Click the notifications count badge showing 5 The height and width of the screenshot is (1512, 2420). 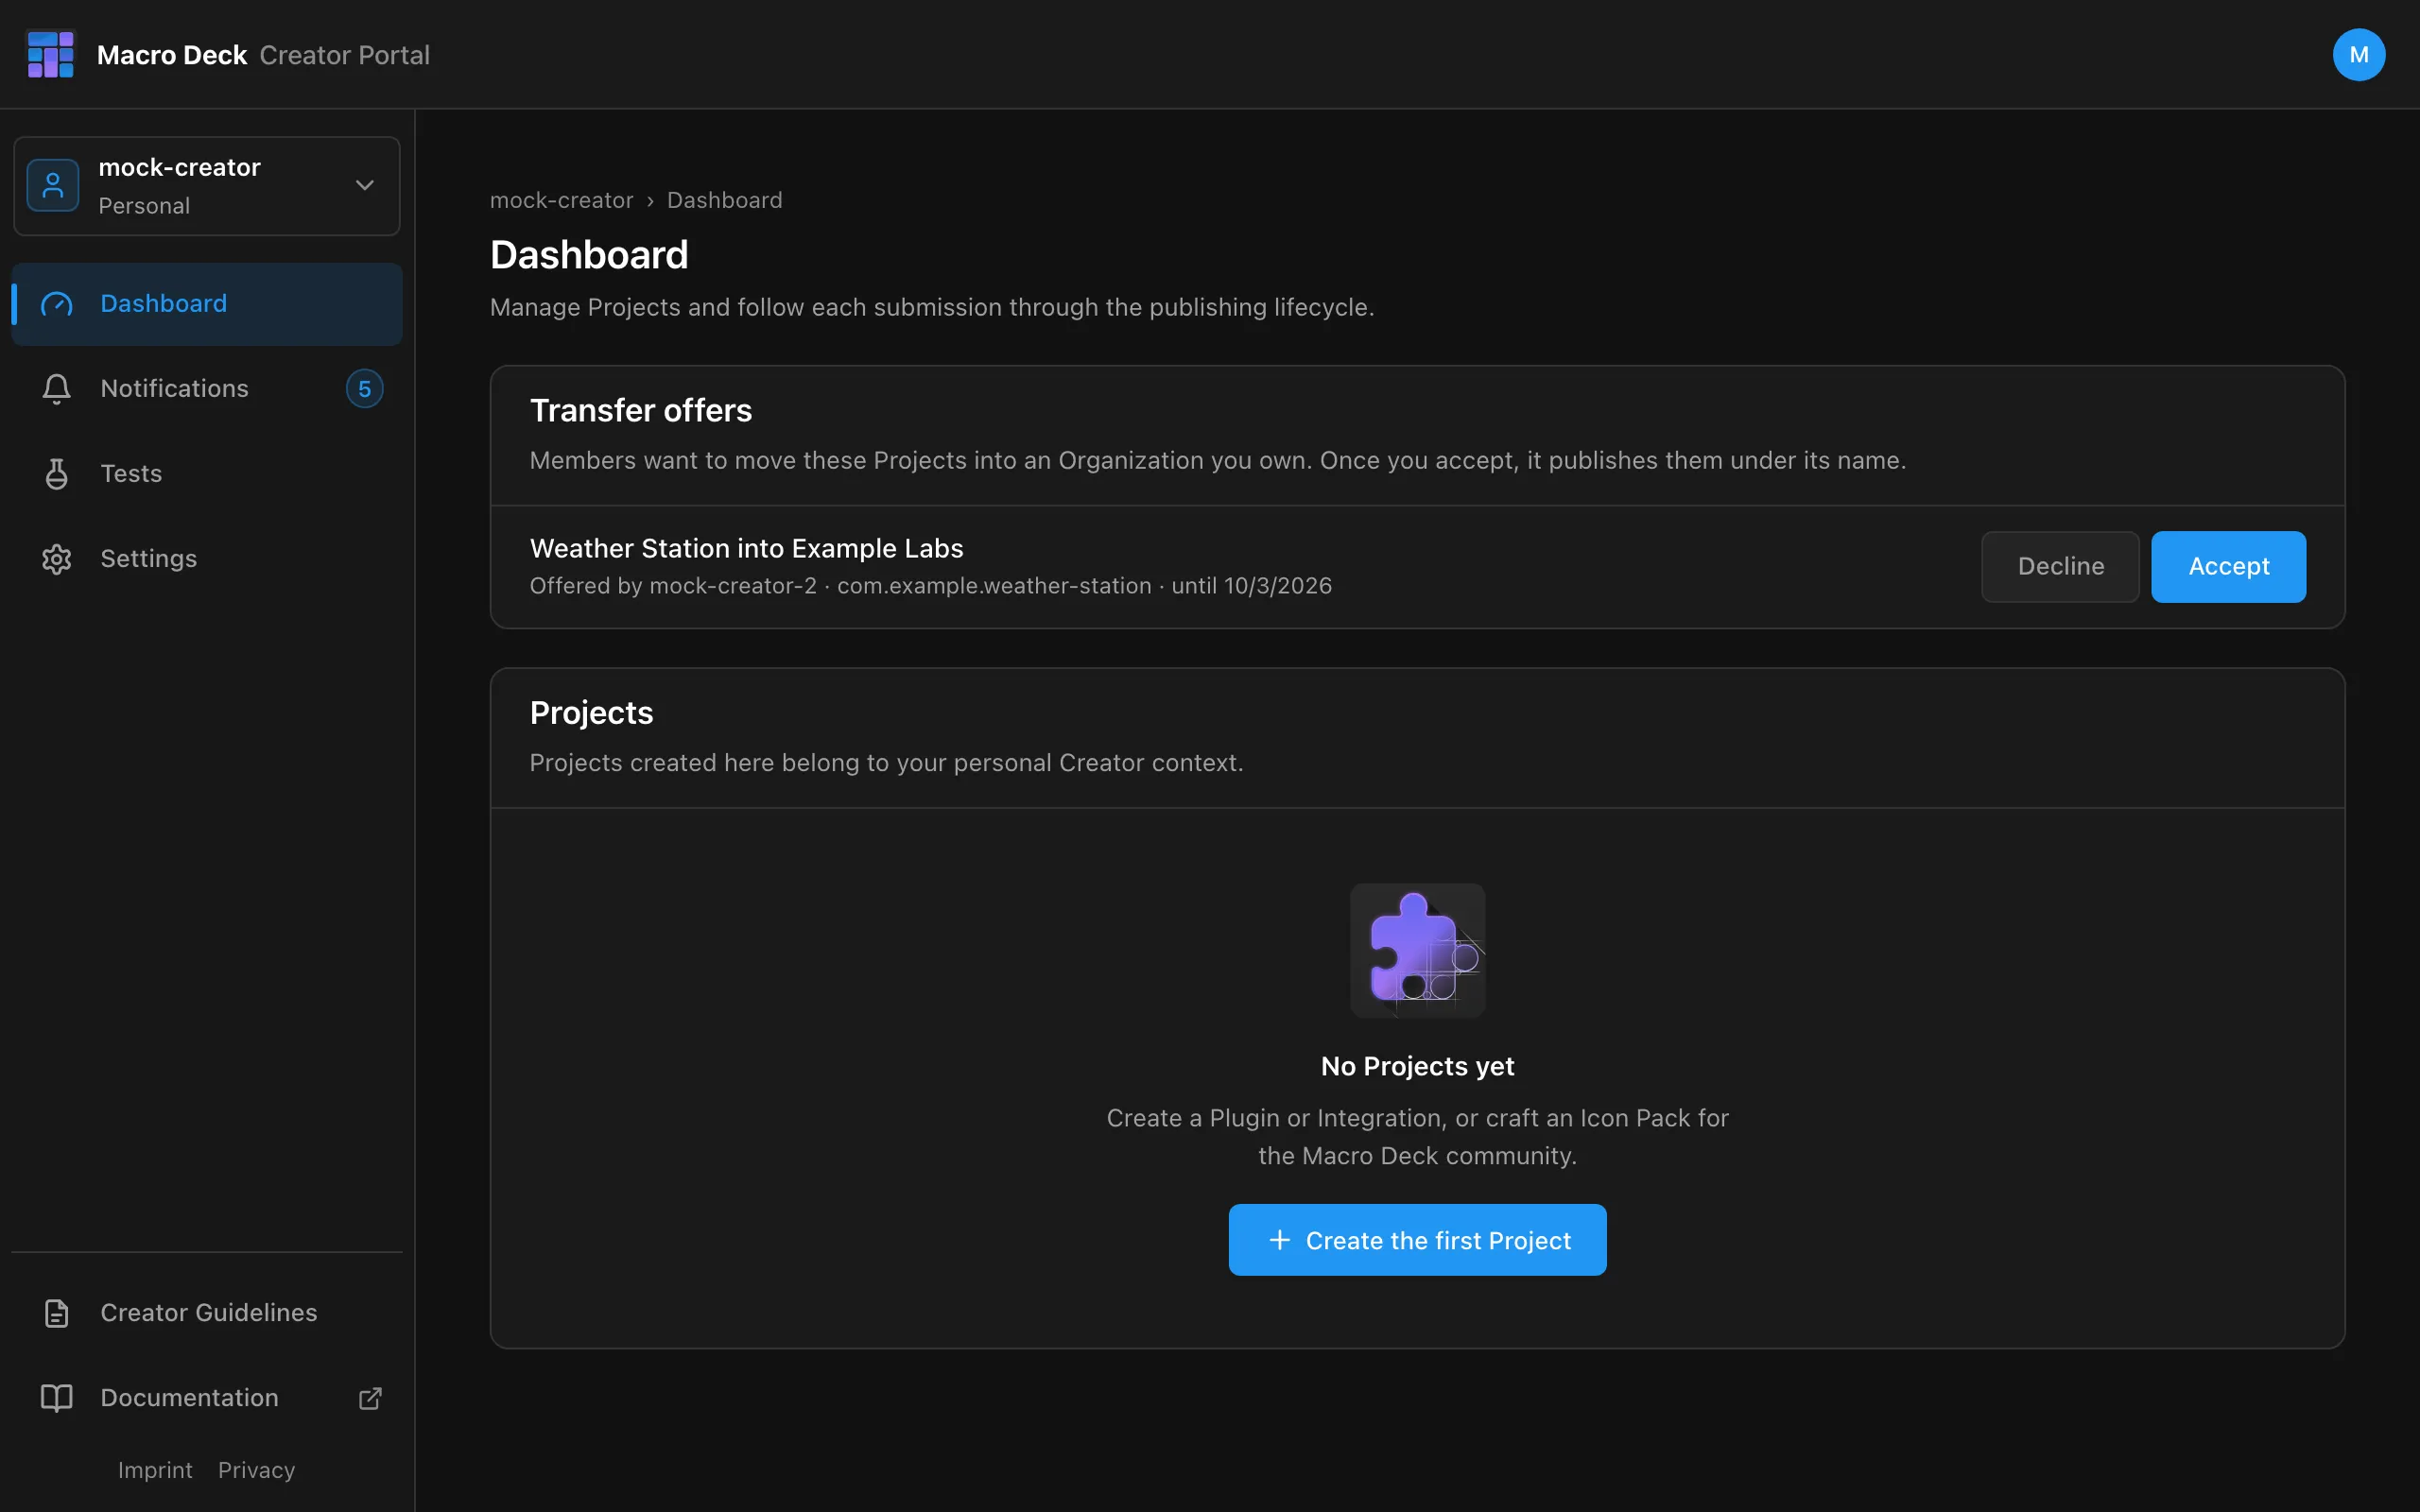click(x=365, y=389)
